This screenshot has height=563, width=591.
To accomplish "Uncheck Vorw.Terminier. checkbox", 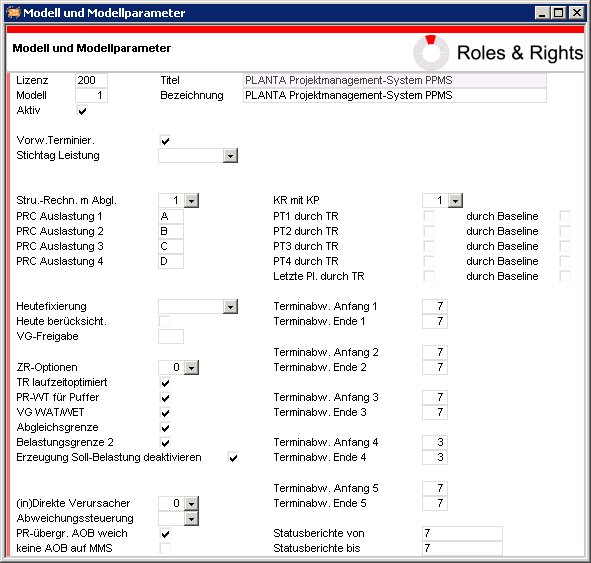I will (x=165, y=141).
